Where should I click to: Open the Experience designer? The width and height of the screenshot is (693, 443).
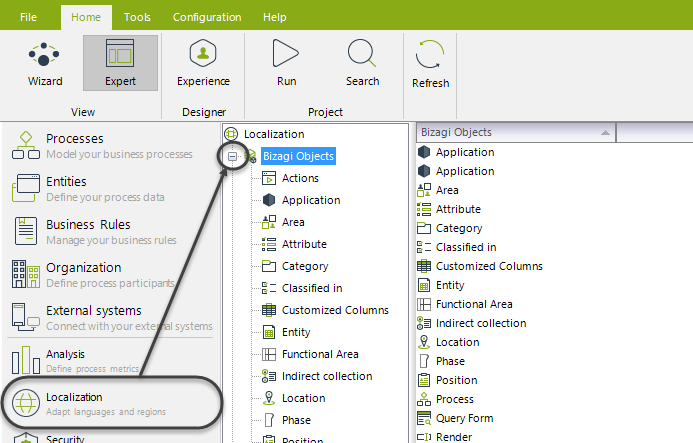[x=203, y=63]
